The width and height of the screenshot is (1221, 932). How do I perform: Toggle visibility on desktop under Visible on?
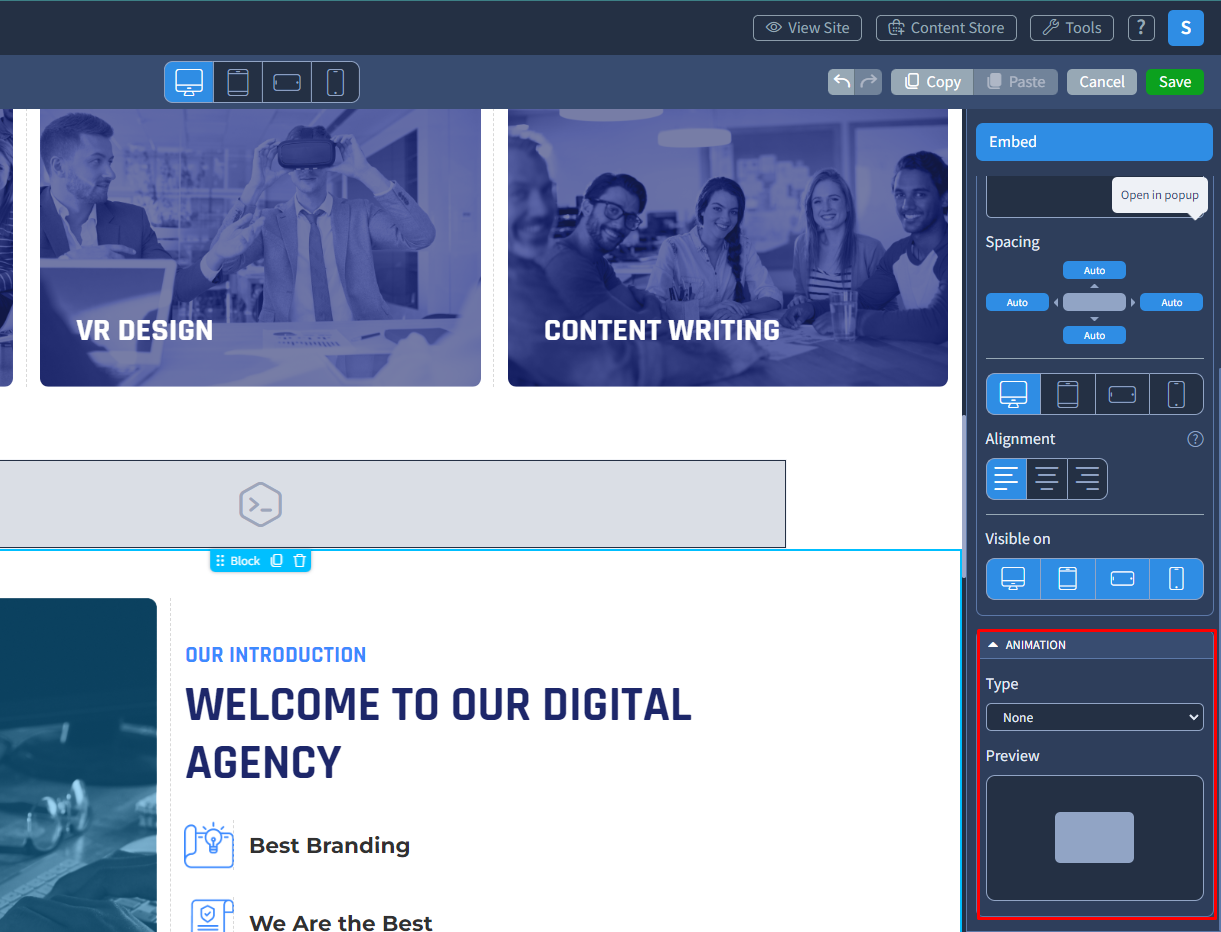(1013, 579)
